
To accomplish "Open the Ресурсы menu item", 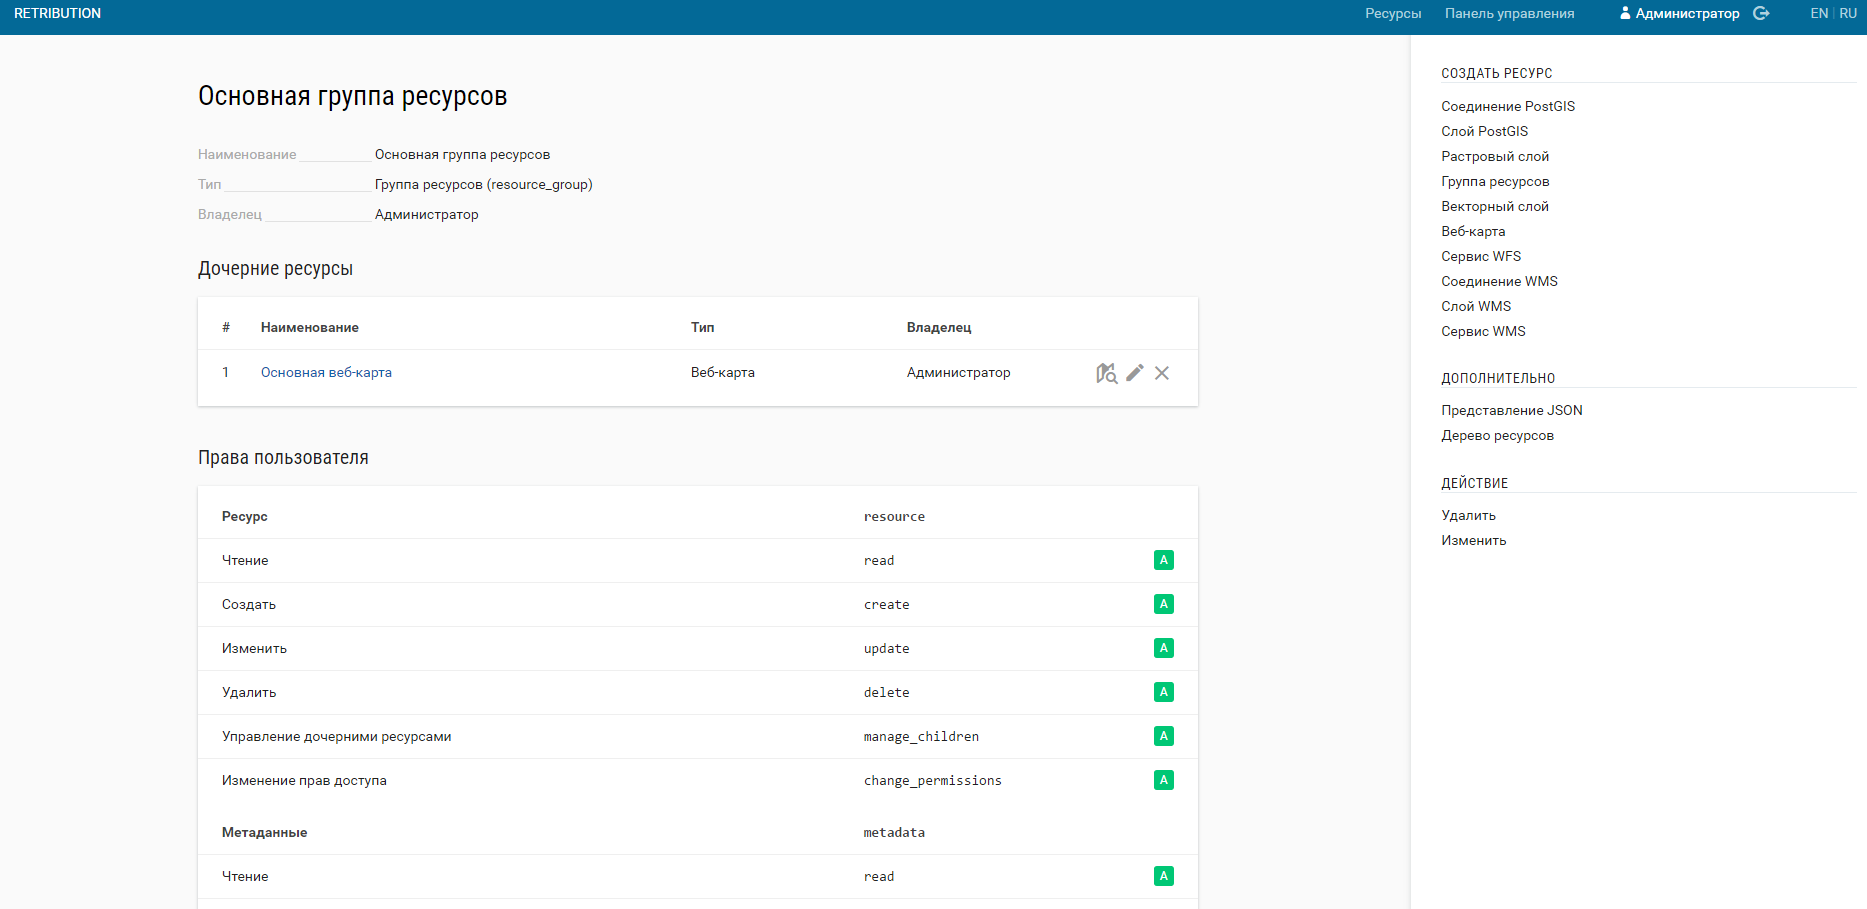I will [1392, 13].
